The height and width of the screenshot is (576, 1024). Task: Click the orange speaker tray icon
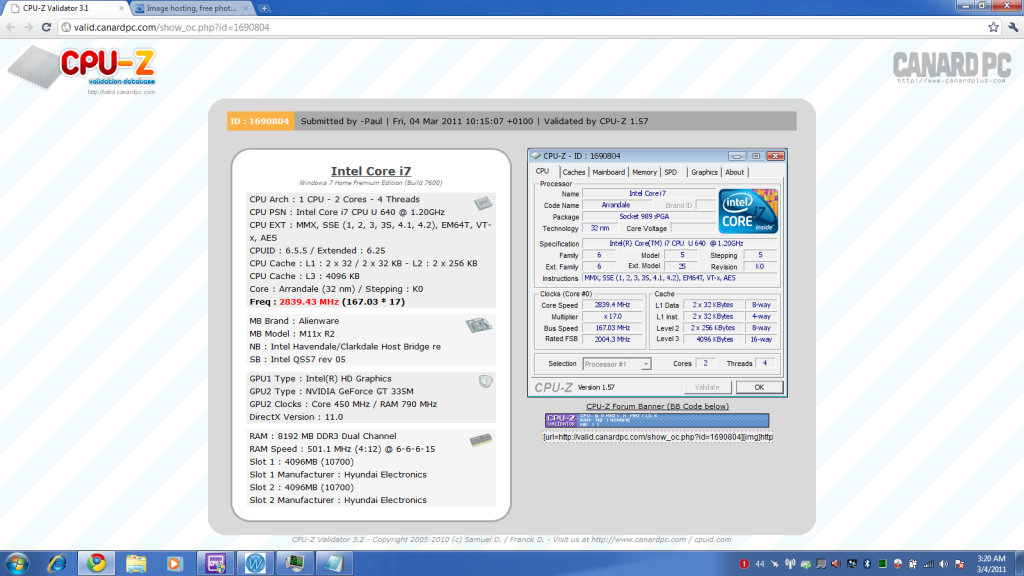[x=836, y=564]
